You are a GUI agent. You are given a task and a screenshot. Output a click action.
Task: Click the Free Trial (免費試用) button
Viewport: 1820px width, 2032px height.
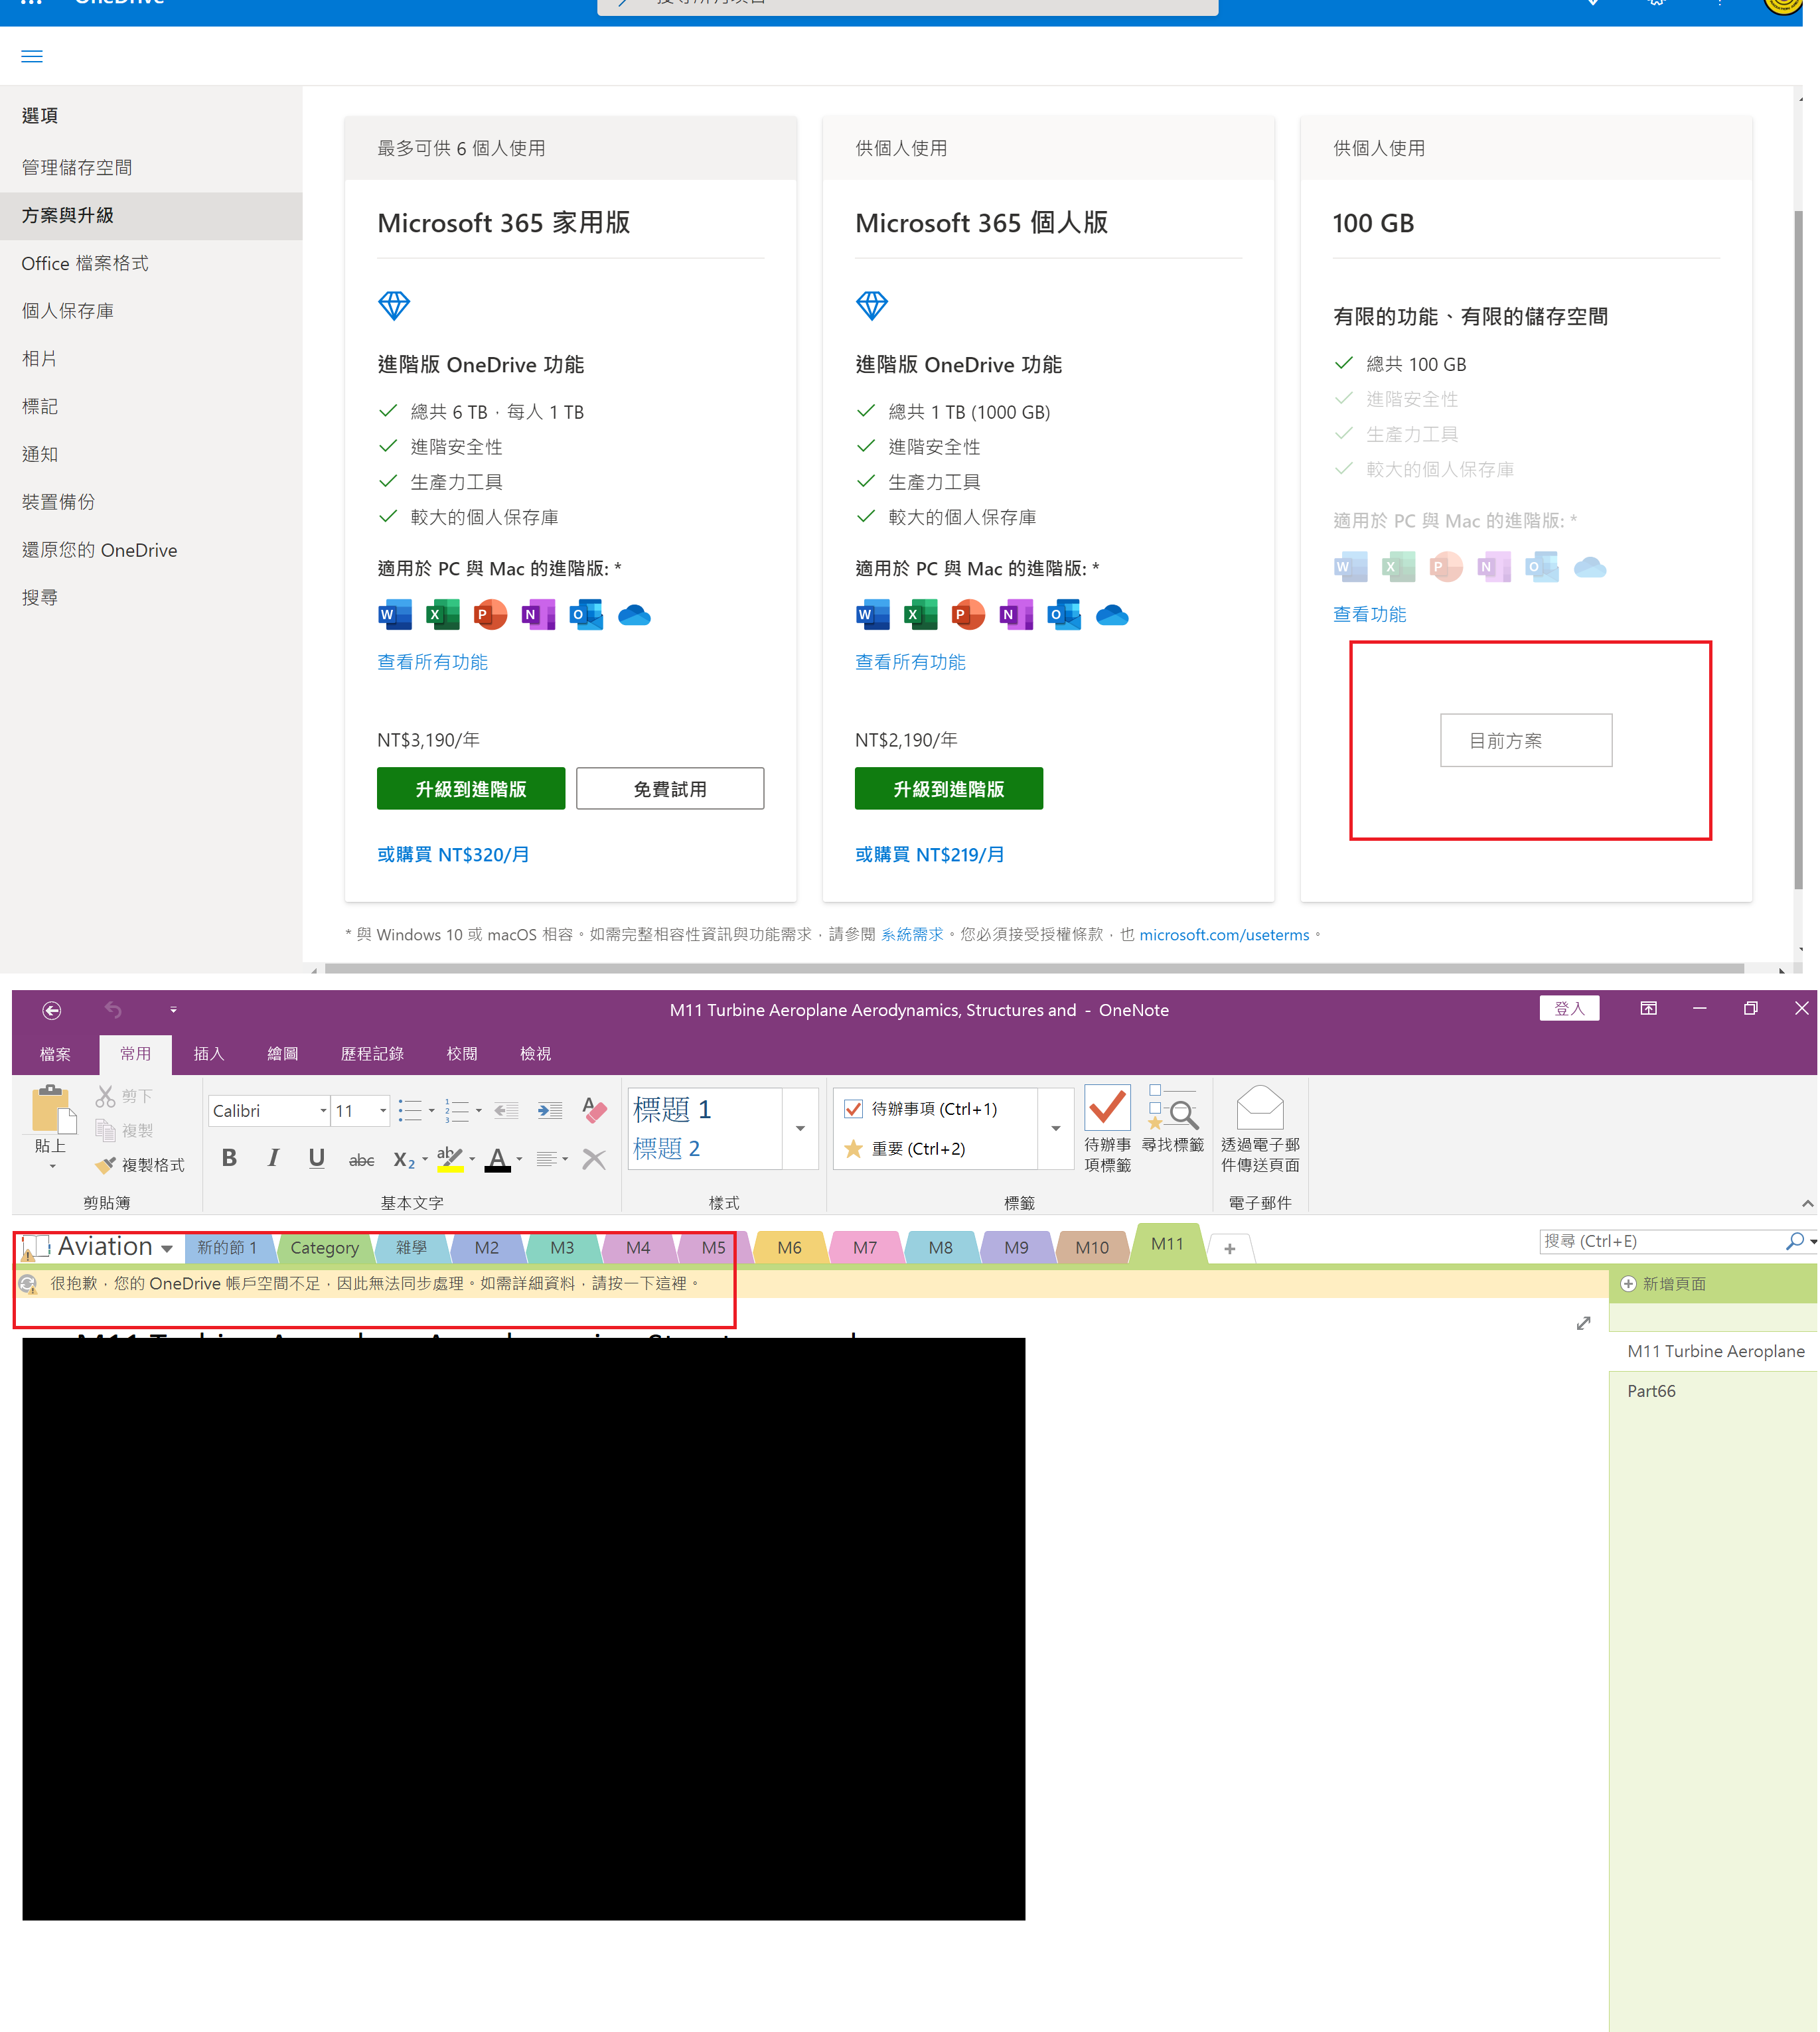pyautogui.click(x=669, y=789)
